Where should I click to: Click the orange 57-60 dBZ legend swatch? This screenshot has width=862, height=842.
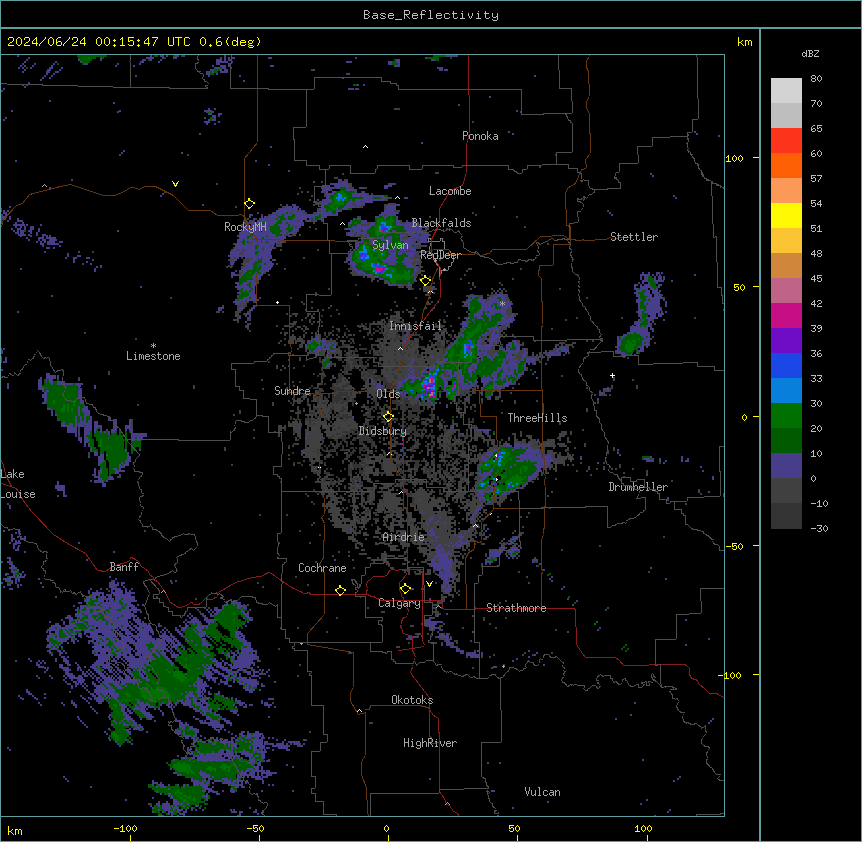tap(786, 165)
